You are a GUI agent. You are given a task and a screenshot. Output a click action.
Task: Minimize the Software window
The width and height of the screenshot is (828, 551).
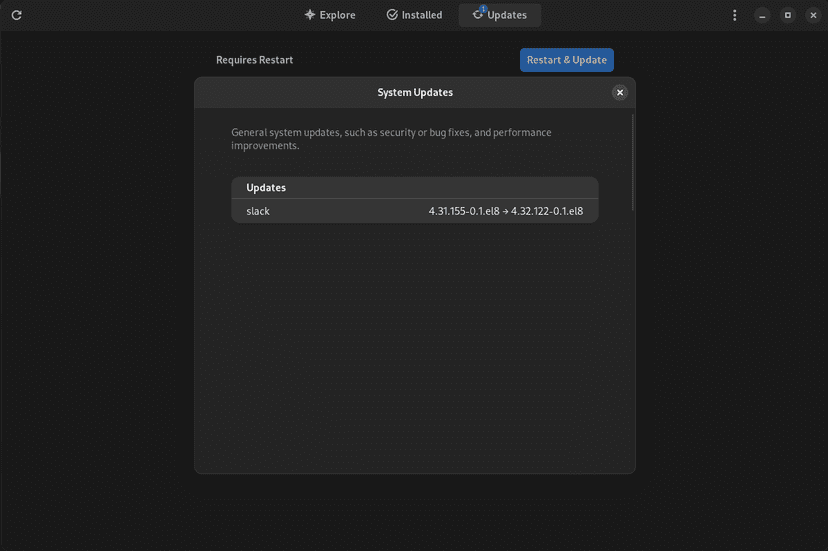[763, 15]
